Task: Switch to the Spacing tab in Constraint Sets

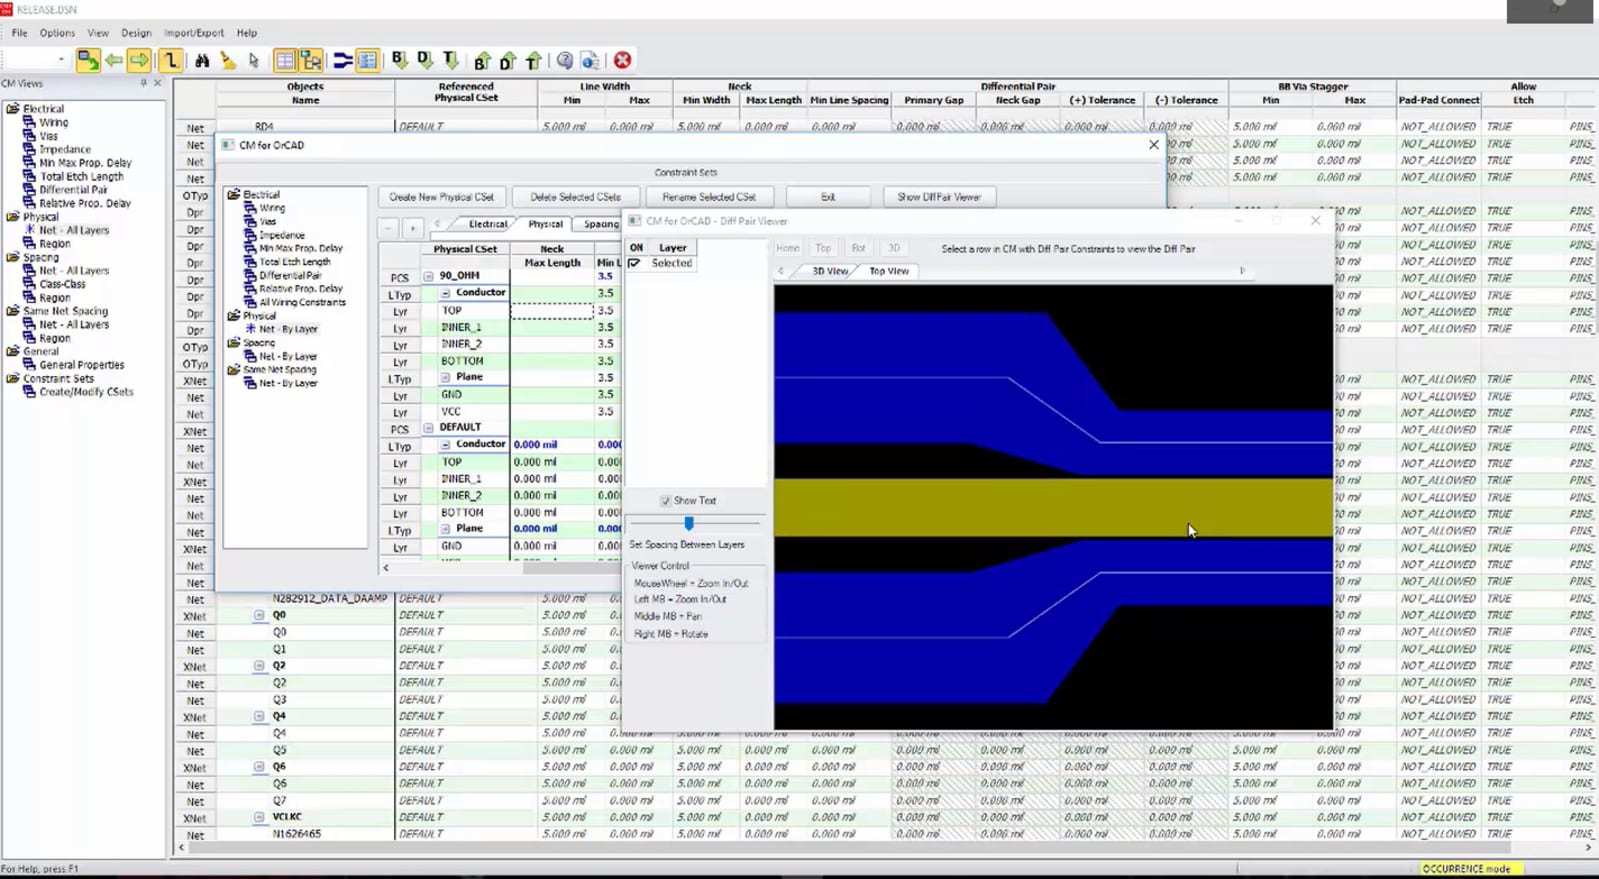Action: pyautogui.click(x=600, y=224)
